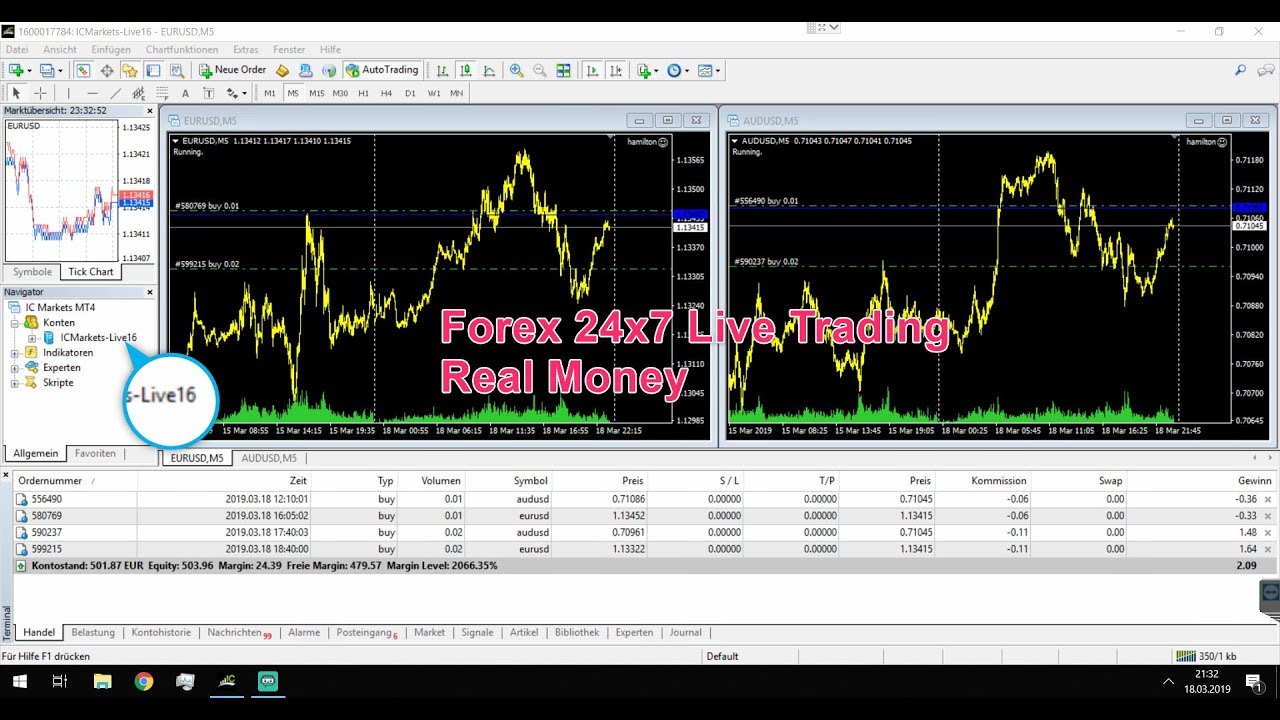
Task: Open the Windows Start menu
Action: [x=19, y=682]
